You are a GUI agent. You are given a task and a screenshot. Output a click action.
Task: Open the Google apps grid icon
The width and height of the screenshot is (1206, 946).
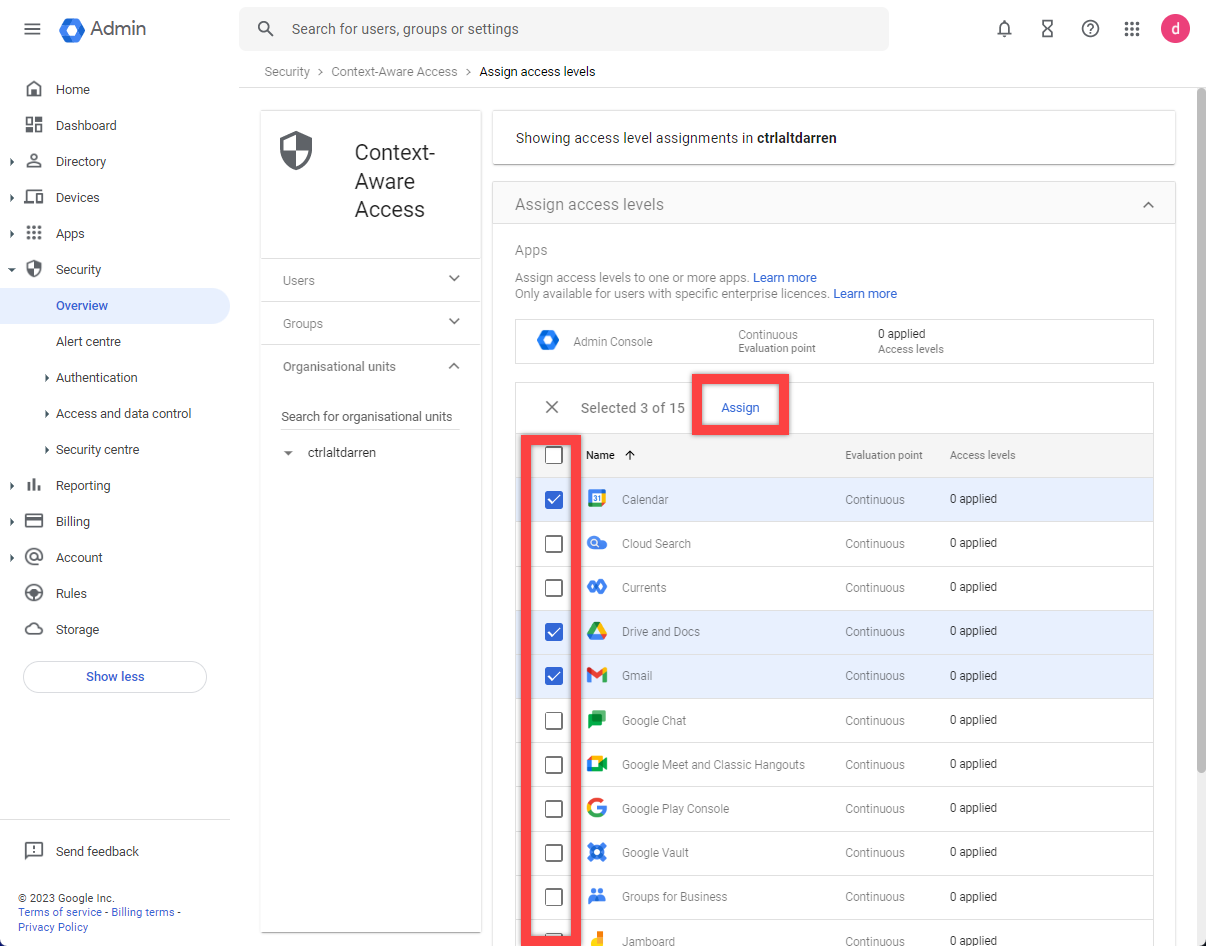pos(1132,29)
